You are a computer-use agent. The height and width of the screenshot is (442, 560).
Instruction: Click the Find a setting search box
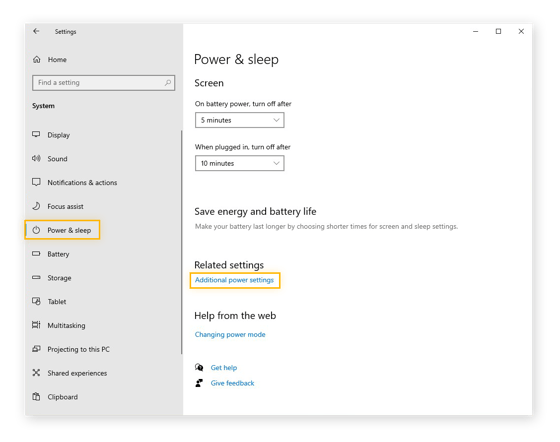(x=103, y=83)
